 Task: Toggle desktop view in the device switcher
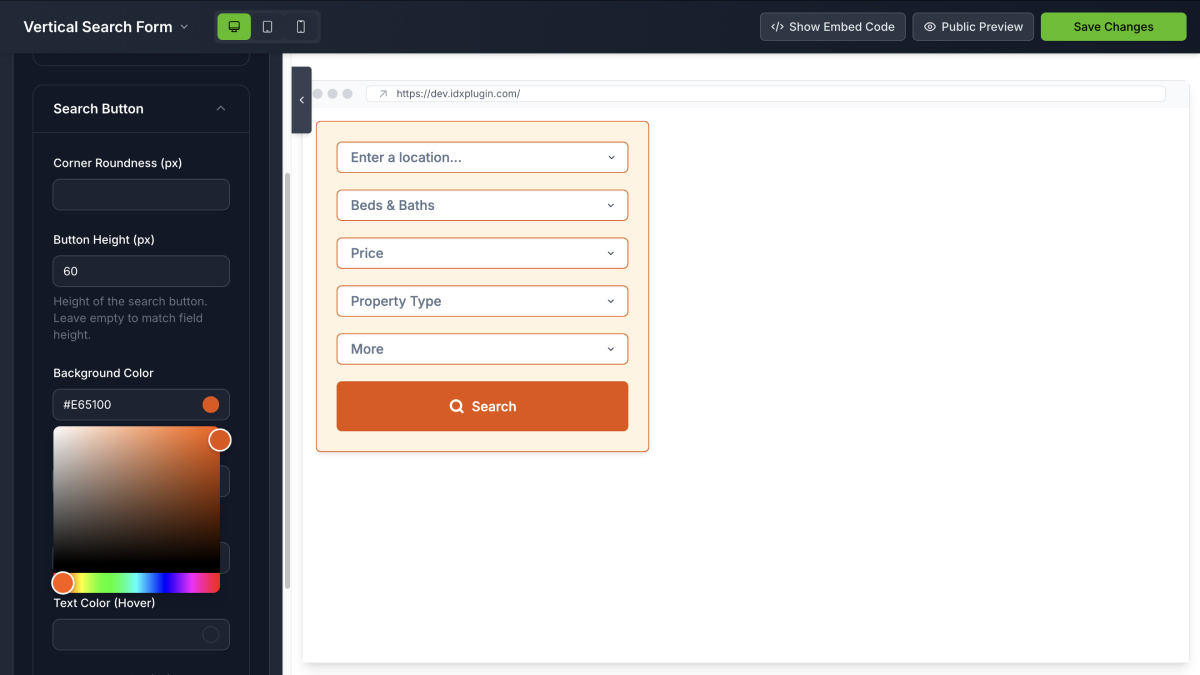233,26
